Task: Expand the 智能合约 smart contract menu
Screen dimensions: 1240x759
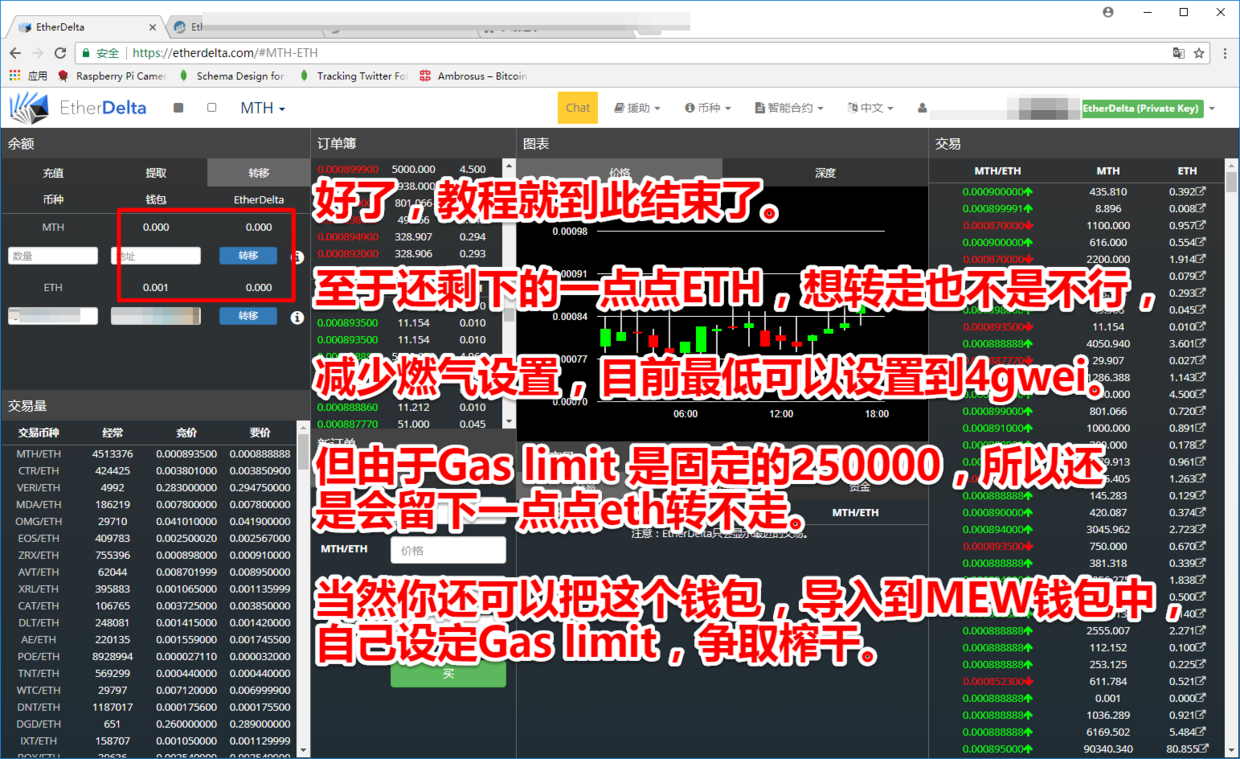Action: coord(789,108)
